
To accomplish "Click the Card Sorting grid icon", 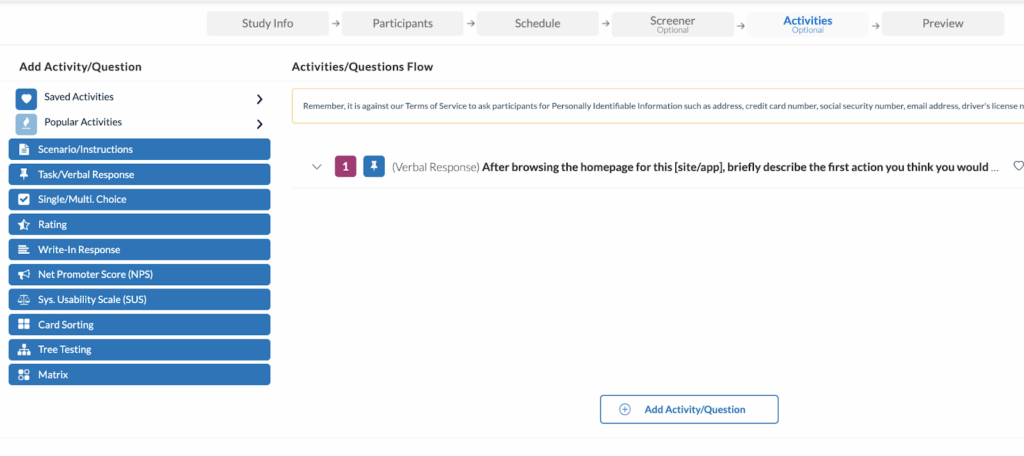I will 24,325.
